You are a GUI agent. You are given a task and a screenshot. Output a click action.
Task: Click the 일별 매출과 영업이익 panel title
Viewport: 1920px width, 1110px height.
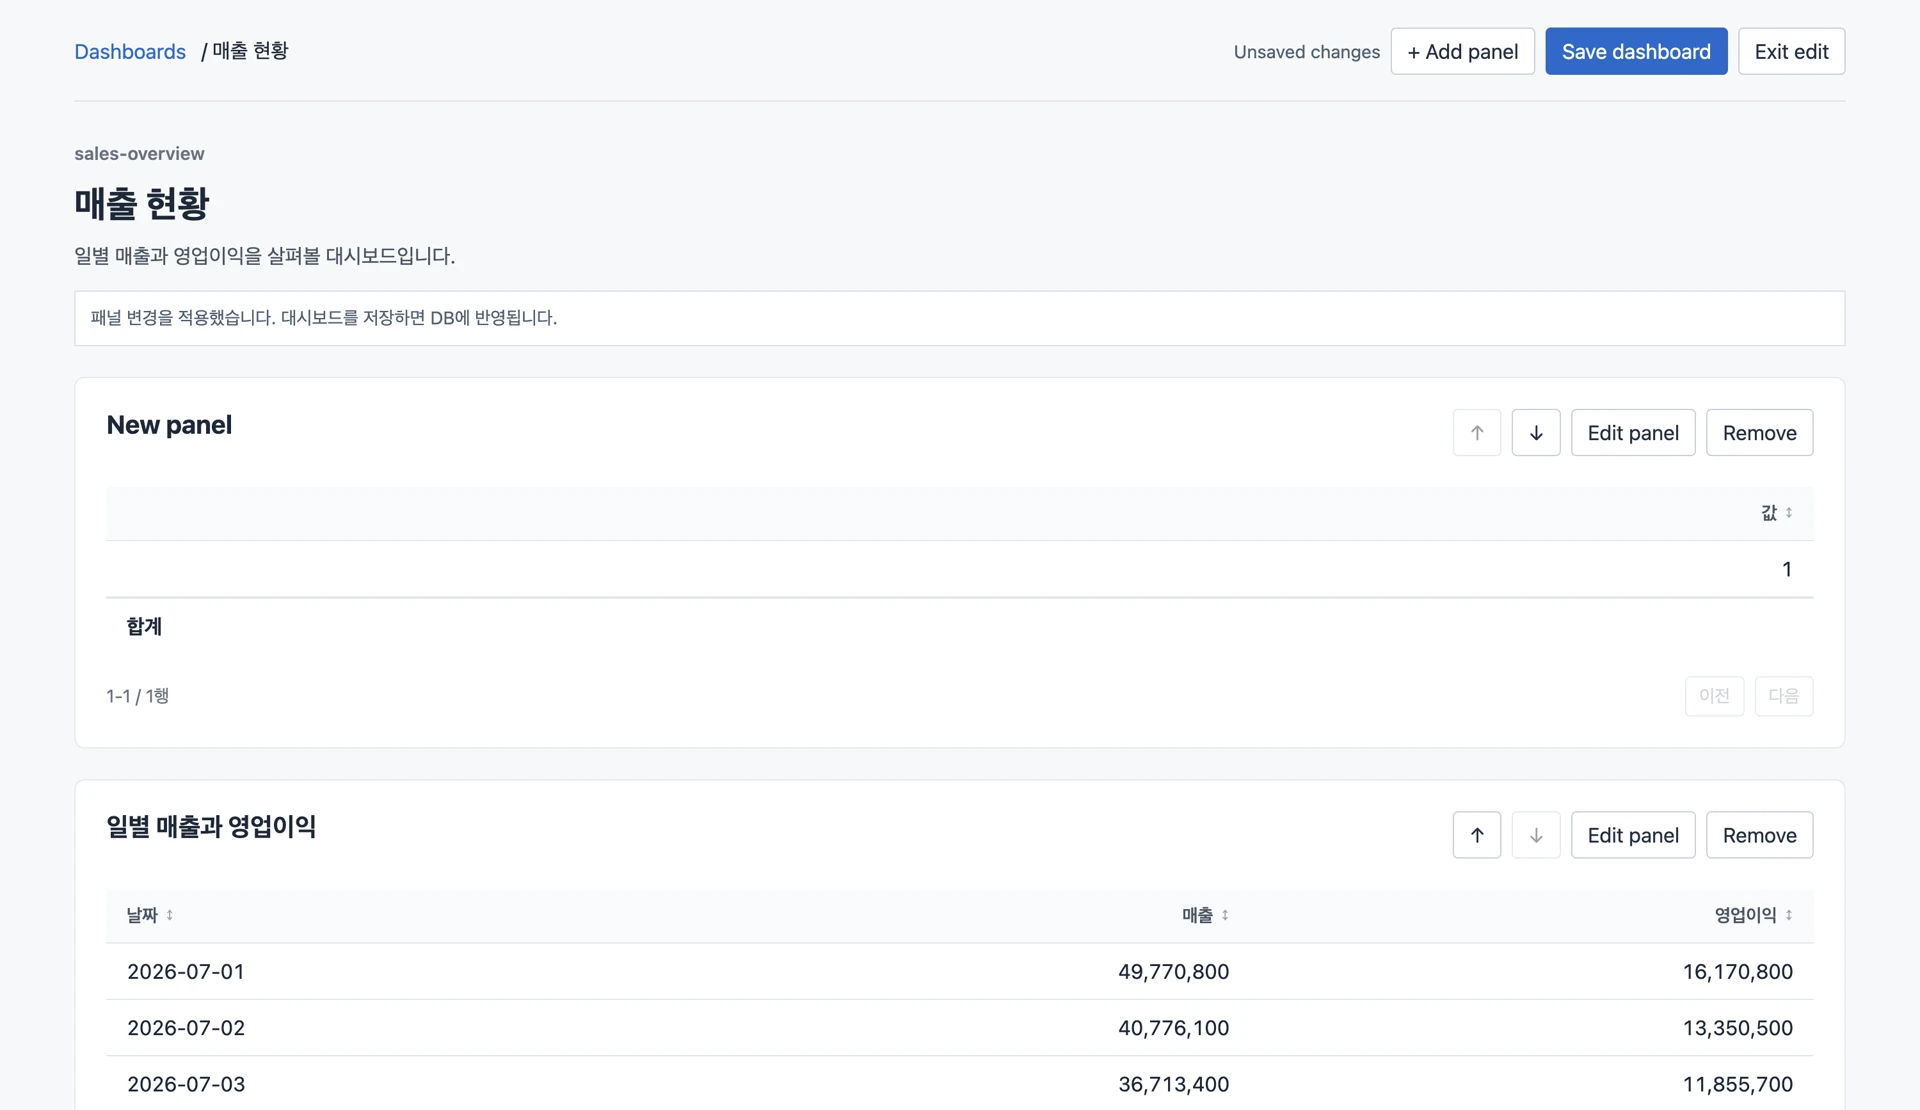(211, 827)
